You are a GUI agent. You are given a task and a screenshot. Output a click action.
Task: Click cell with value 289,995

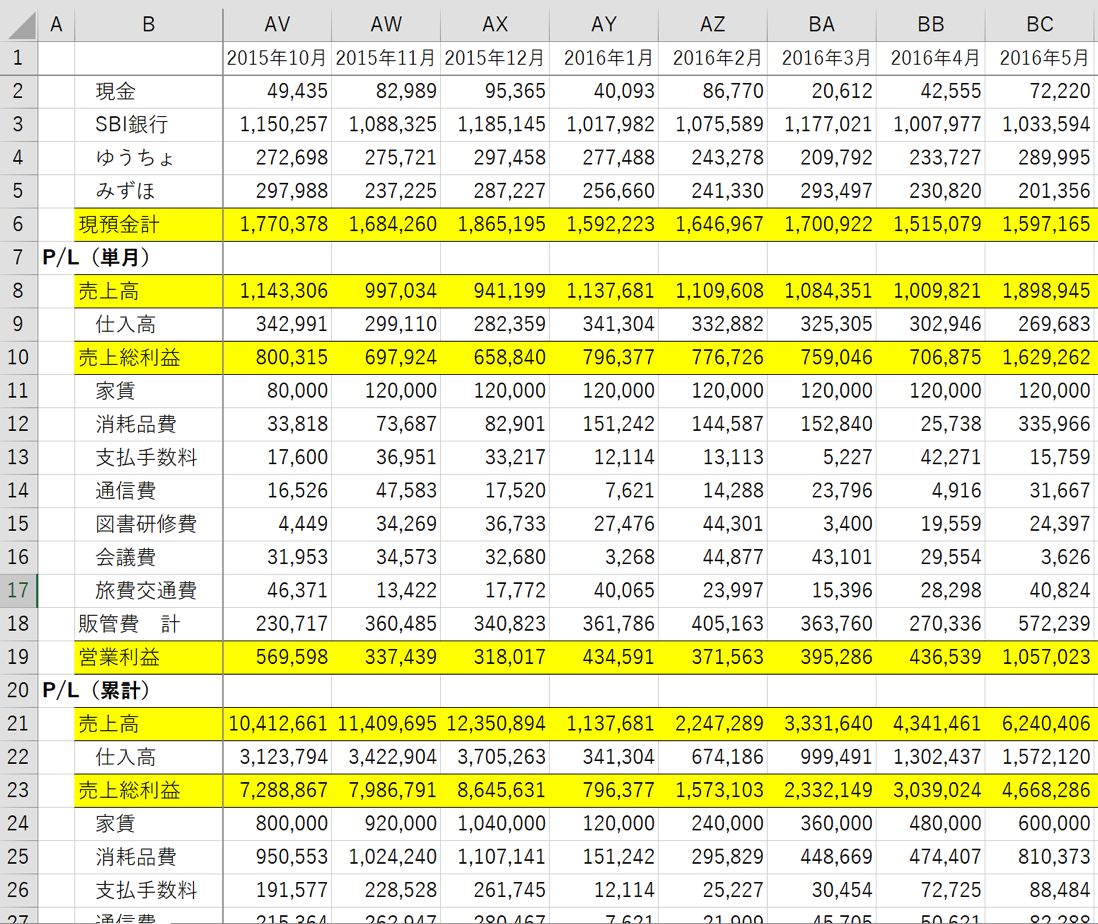(x=1041, y=158)
